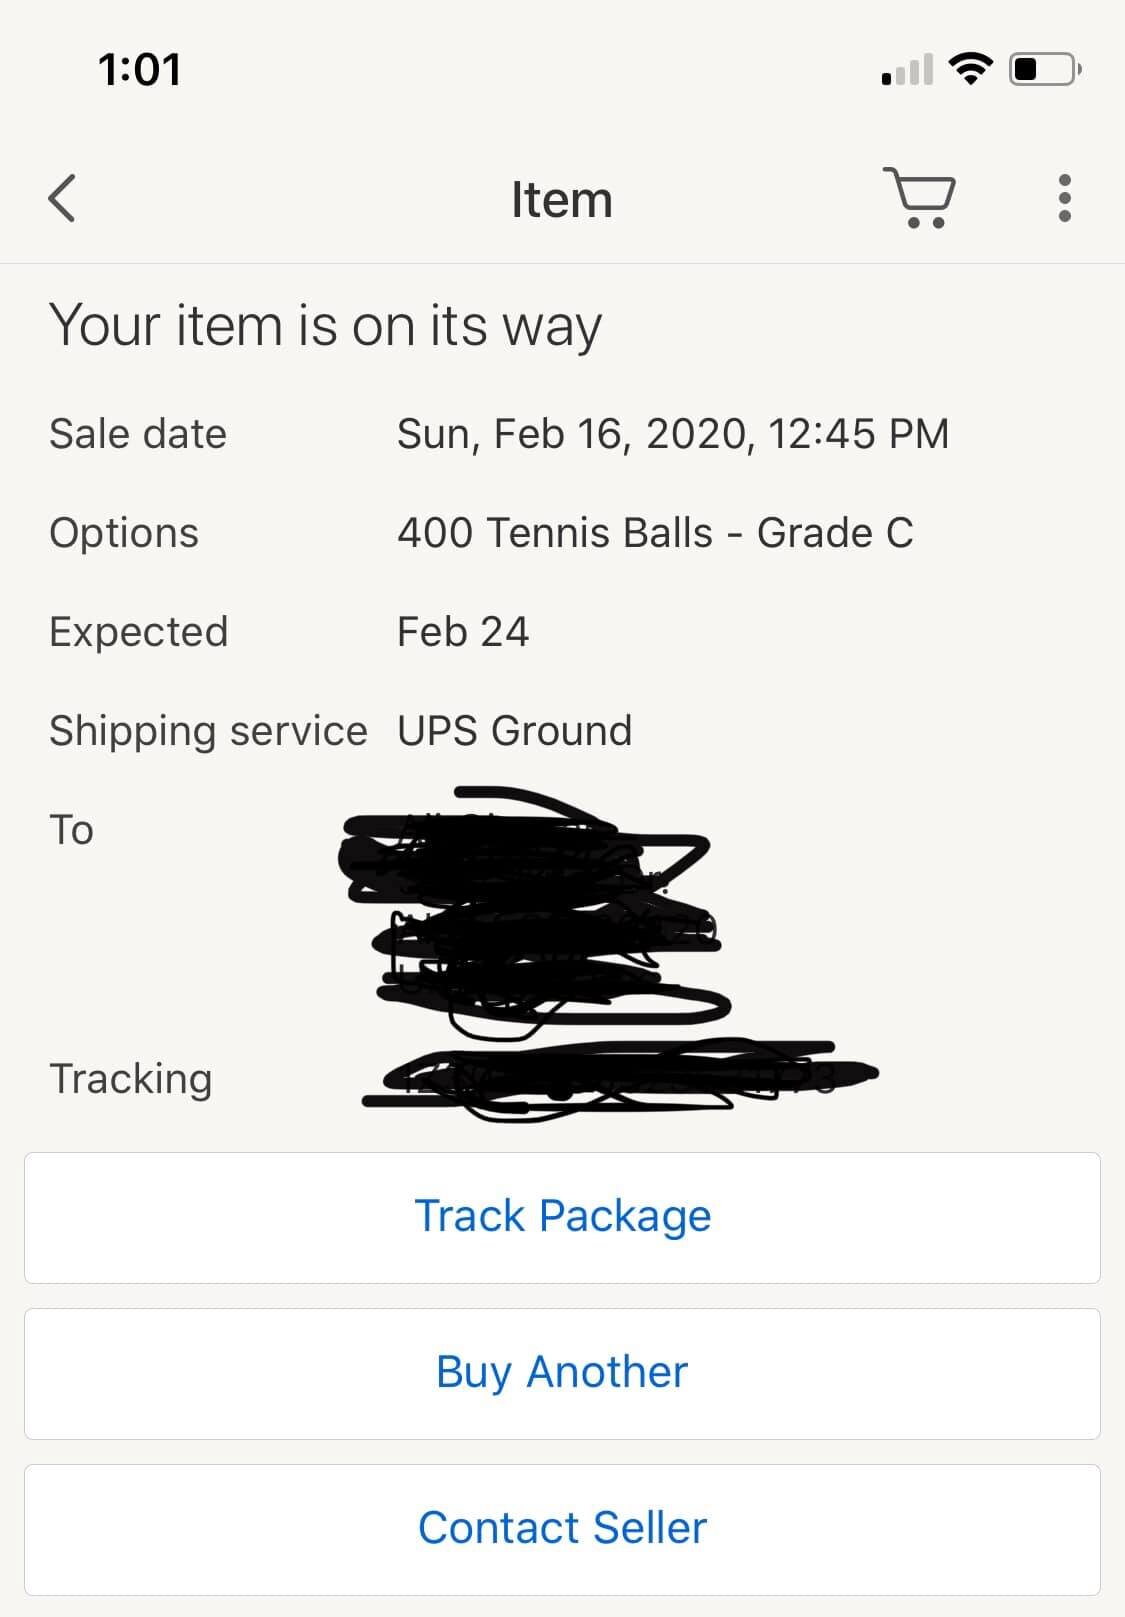Tap the 1:01 clock in status bar

click(x=140, y=70)
